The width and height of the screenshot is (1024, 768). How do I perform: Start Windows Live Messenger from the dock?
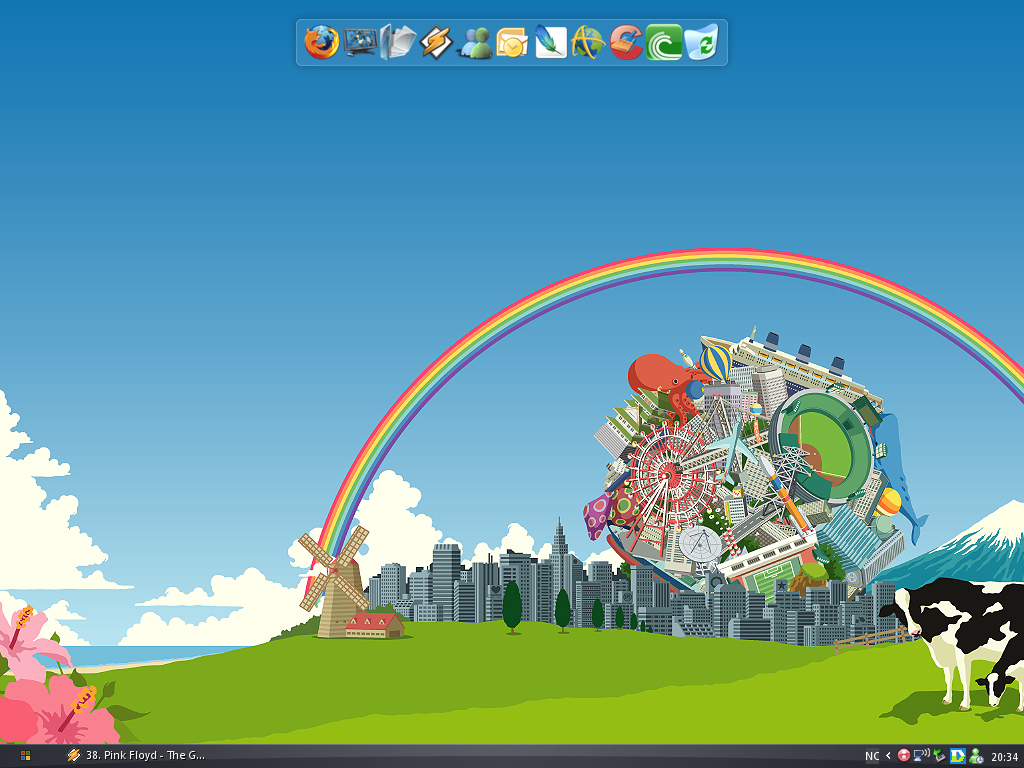472,44
